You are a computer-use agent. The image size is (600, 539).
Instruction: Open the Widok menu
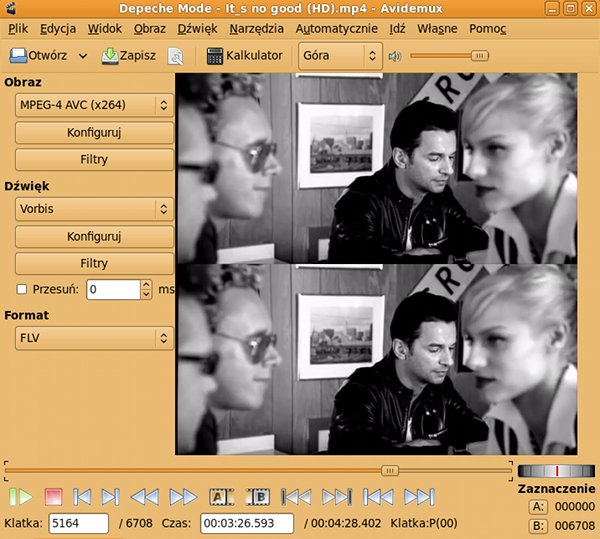click(104, 29)
